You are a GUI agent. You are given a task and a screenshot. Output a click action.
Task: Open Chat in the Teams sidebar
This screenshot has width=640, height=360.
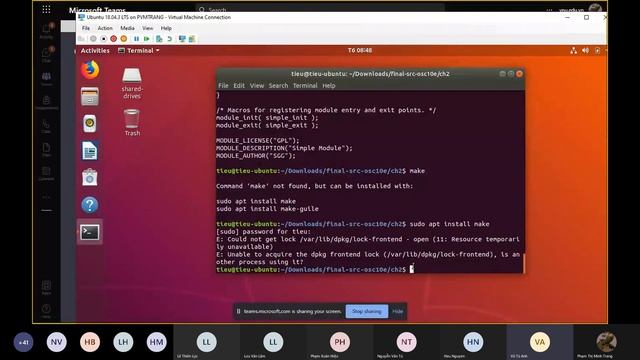(x=47, y=54)
